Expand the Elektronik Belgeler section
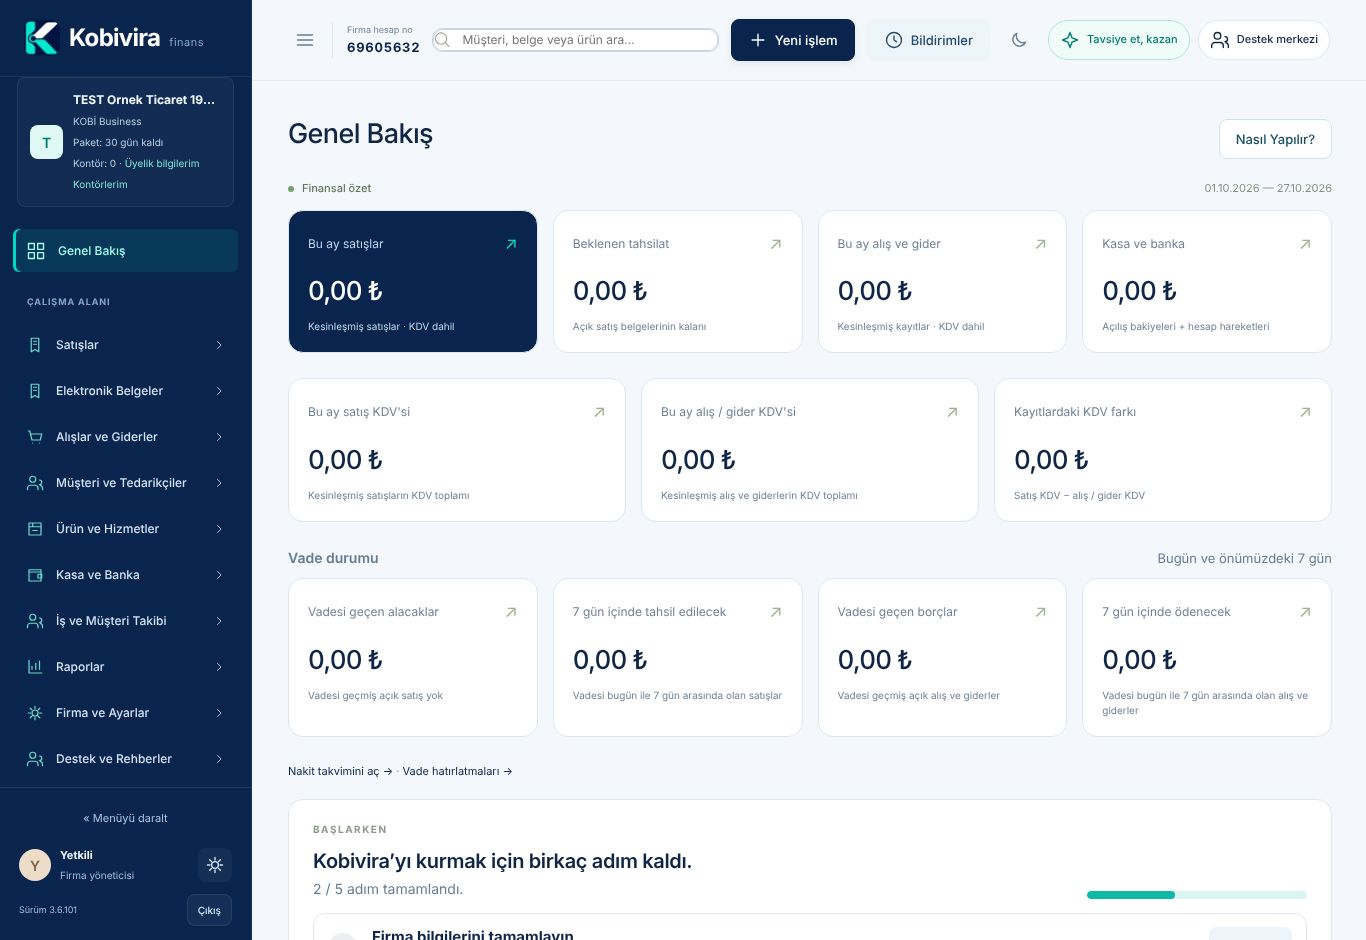1366x940 pixels. tap(125, 391)
